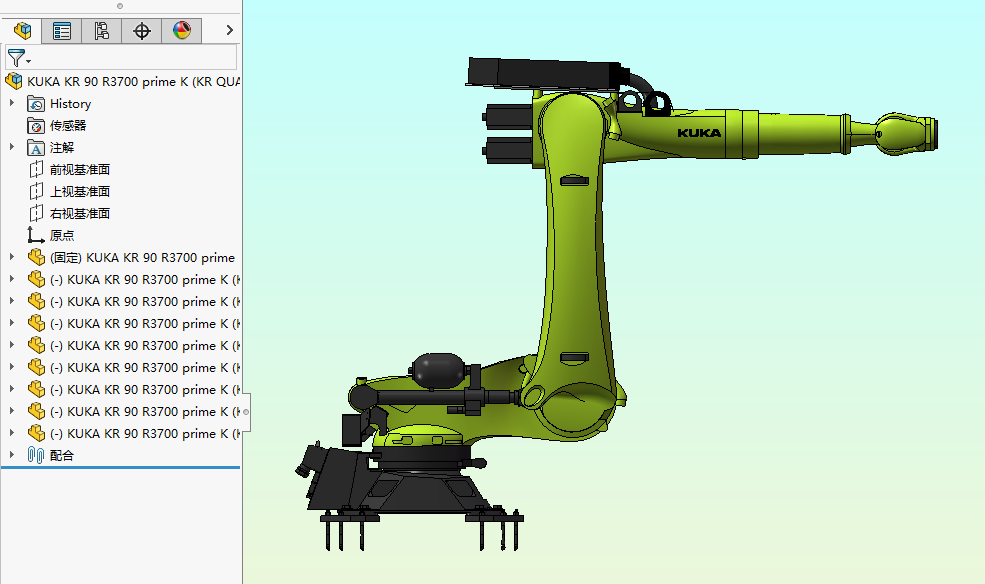Click the split handle dot above the manager tabs
The image size is (985, 584).
coord(120,6)
